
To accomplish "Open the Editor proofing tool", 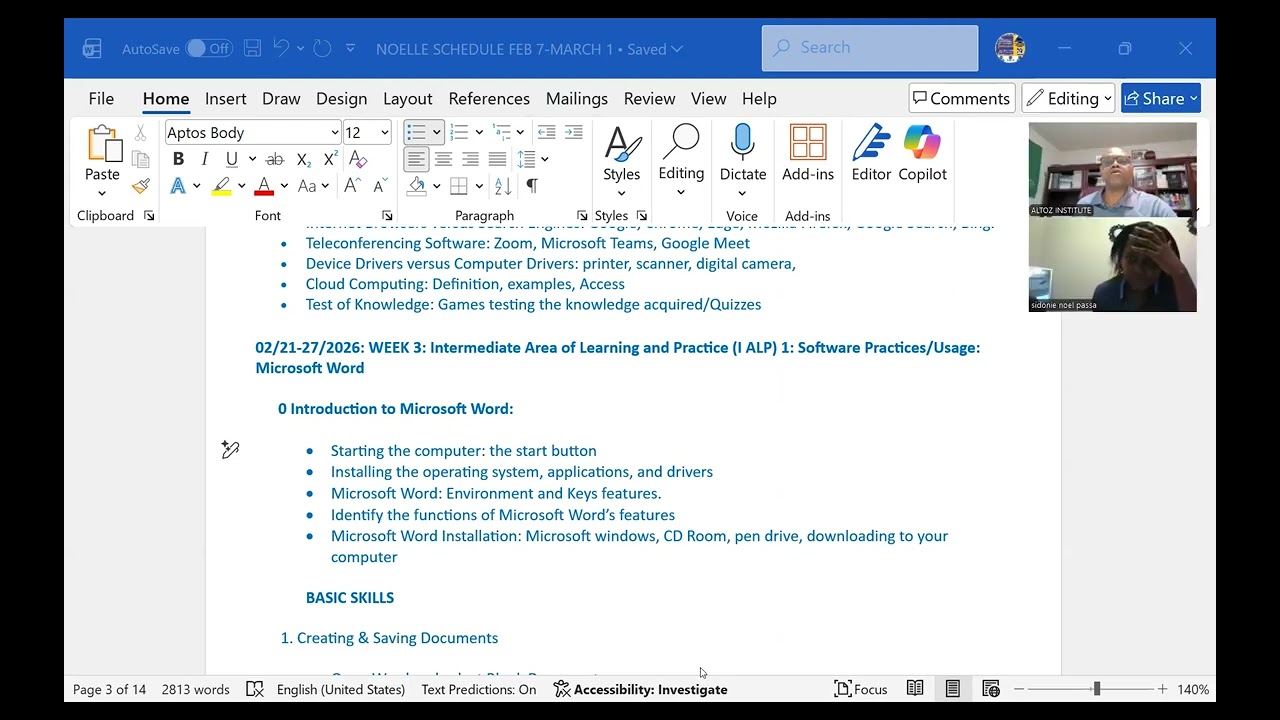I will click(x=871, y=153).
